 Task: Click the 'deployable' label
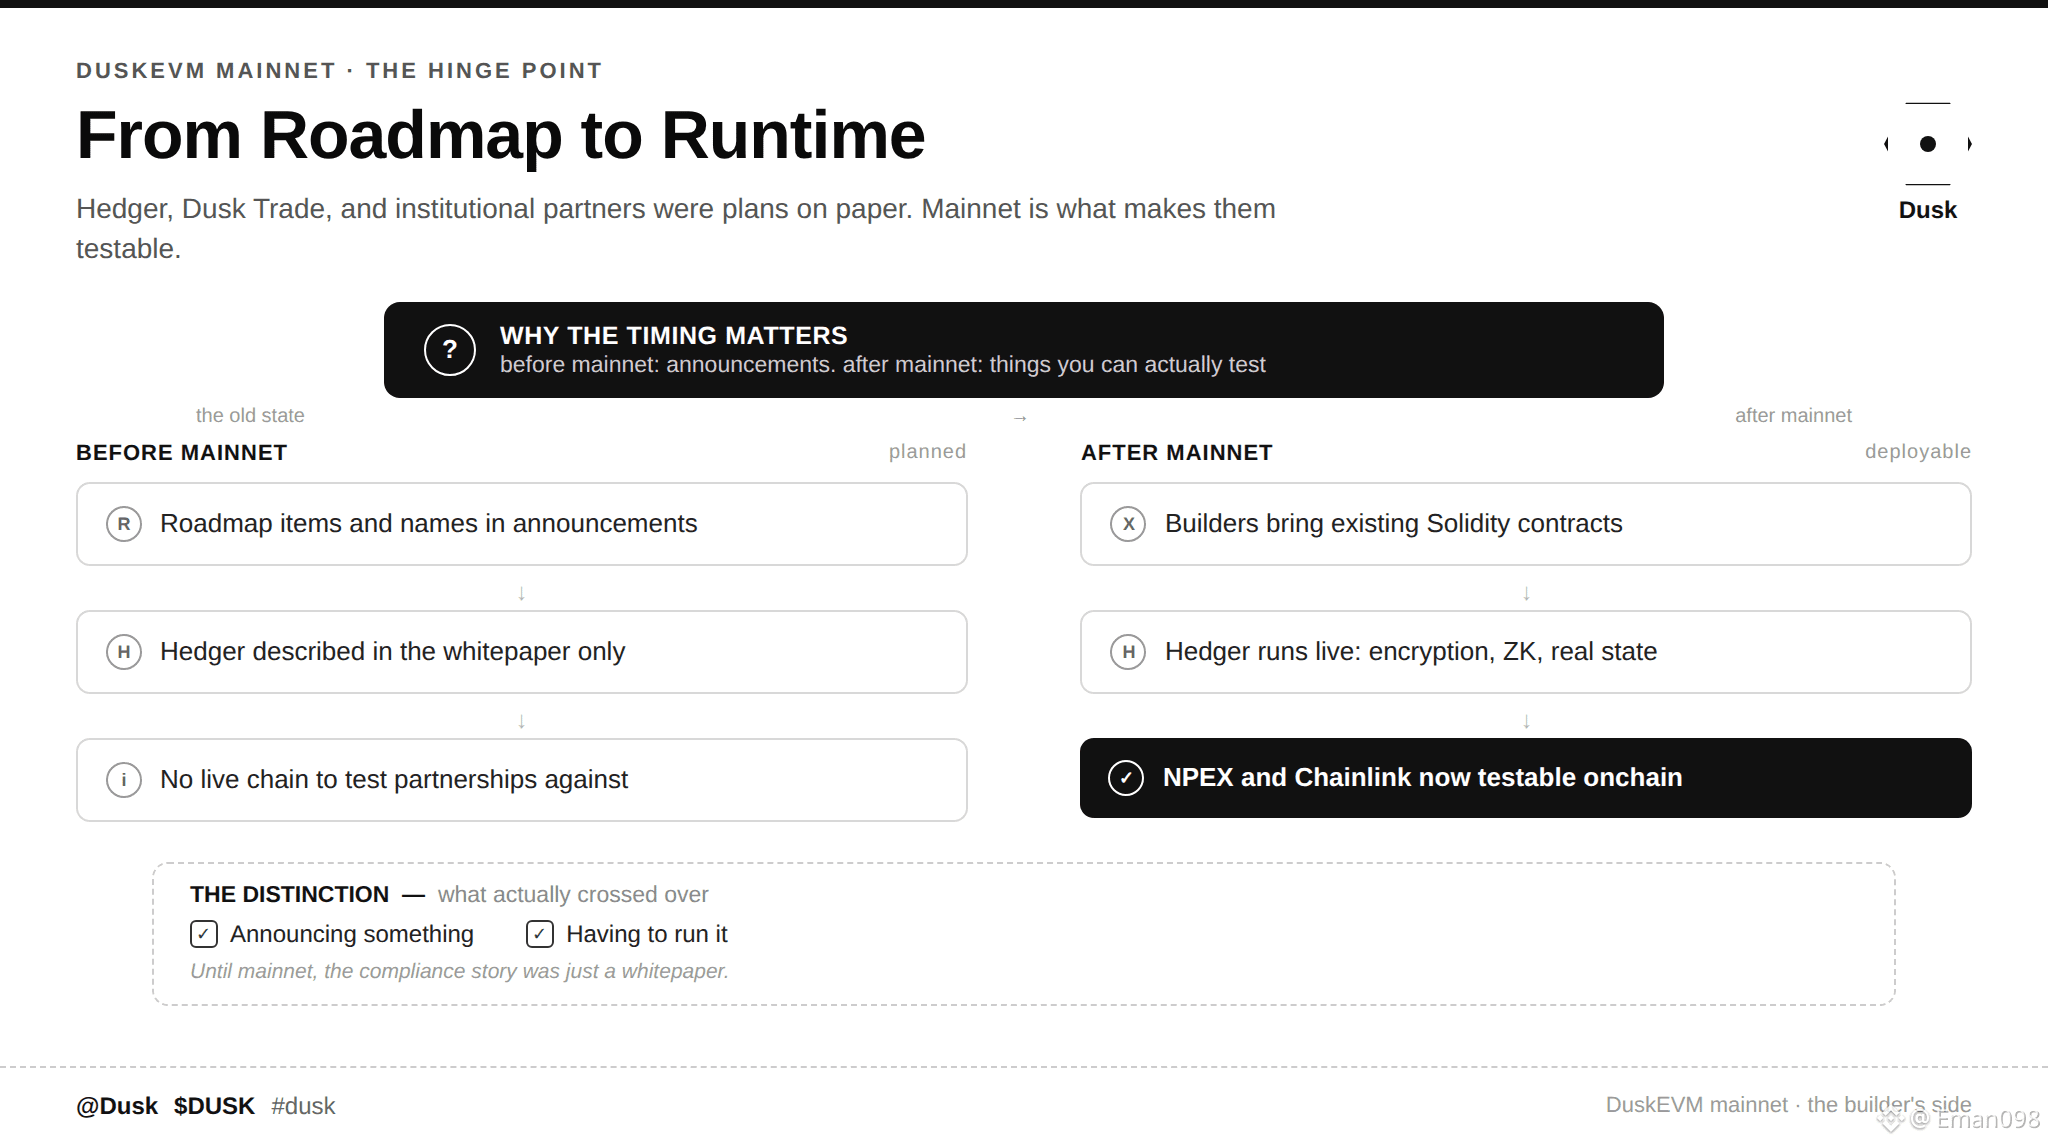1918,452
